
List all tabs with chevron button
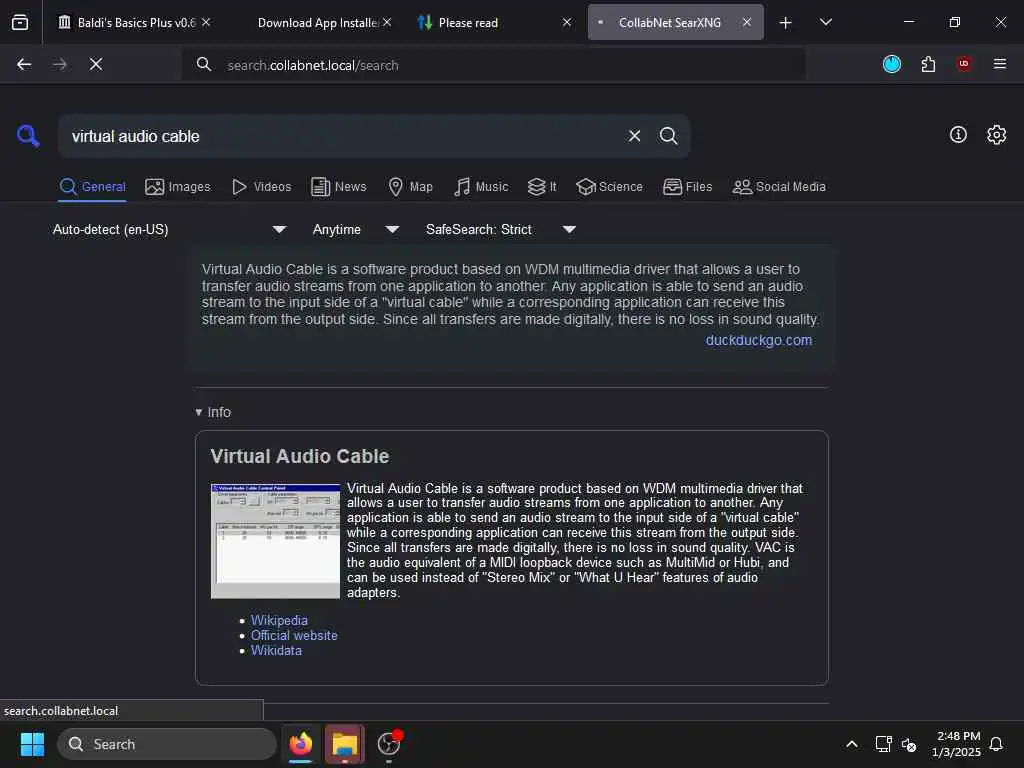[826, 22]
